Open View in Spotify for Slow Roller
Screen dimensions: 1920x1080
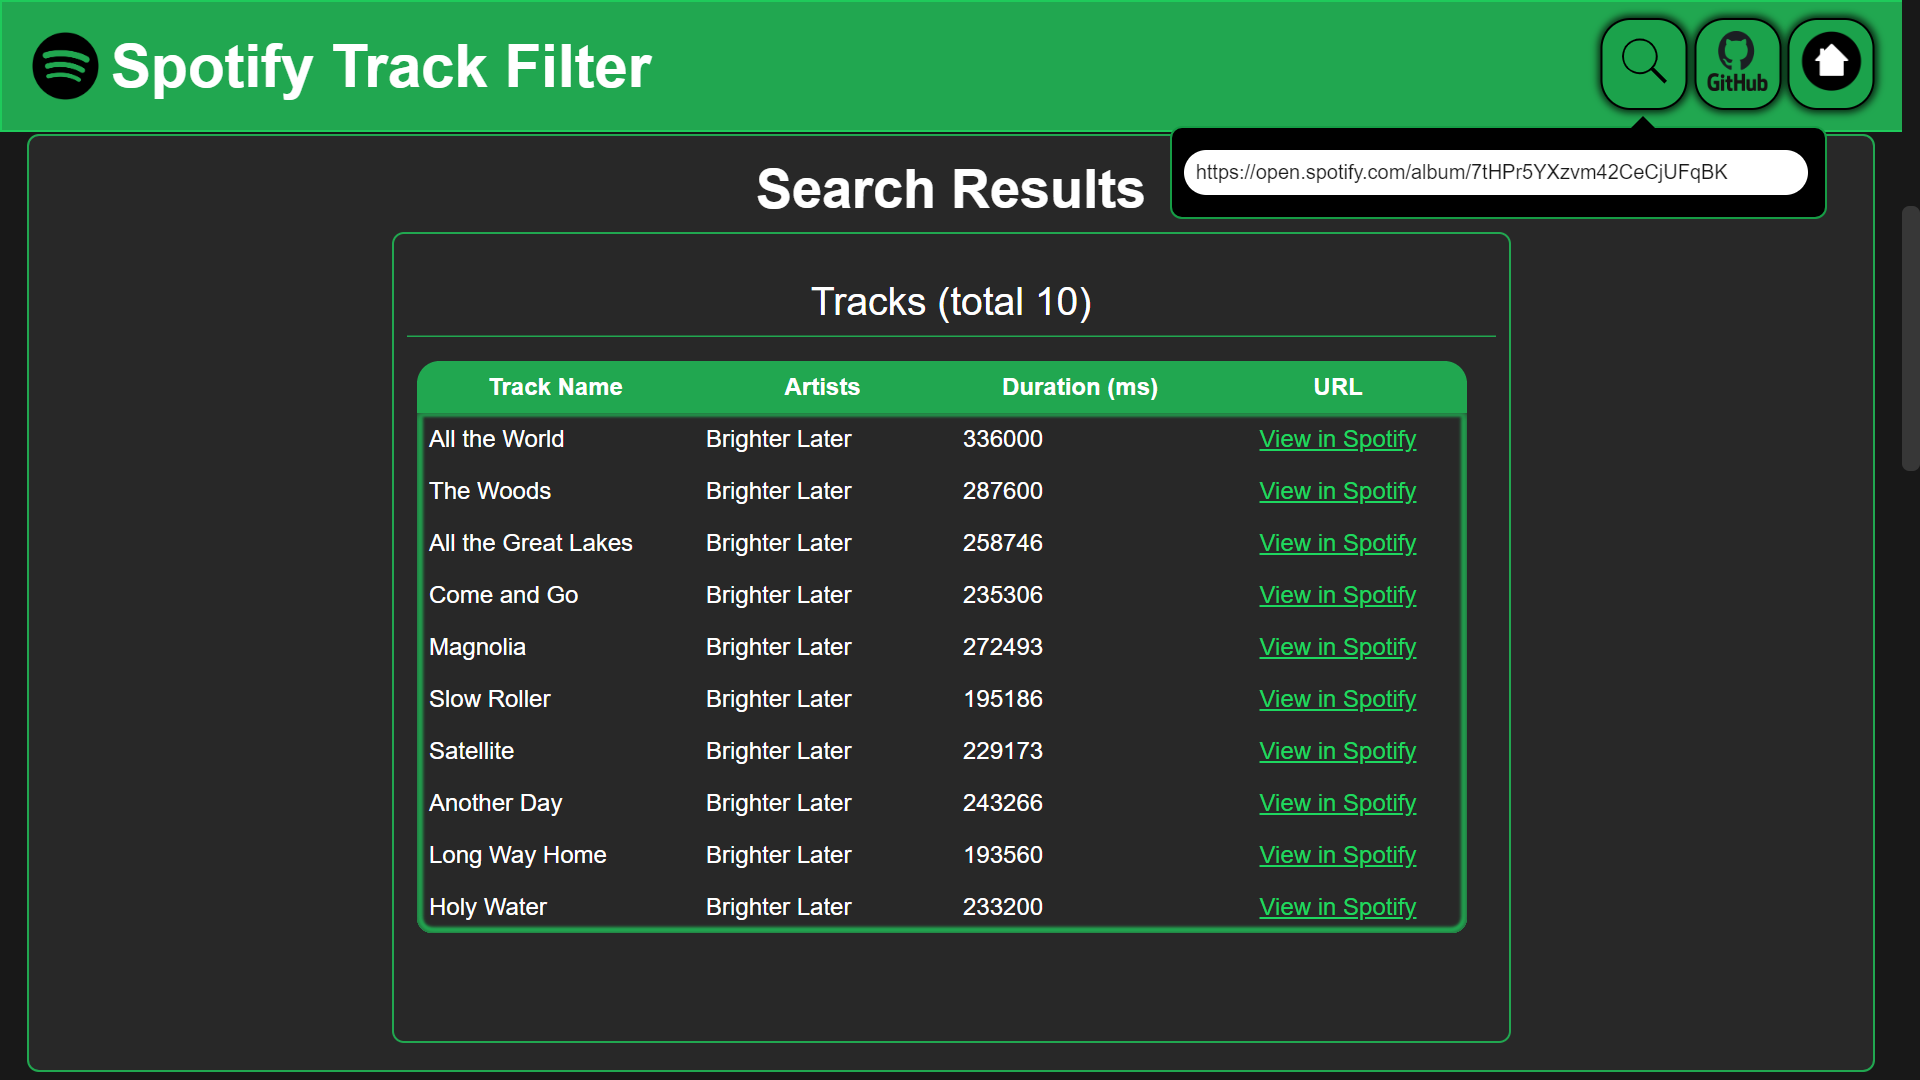point(1337,699)
